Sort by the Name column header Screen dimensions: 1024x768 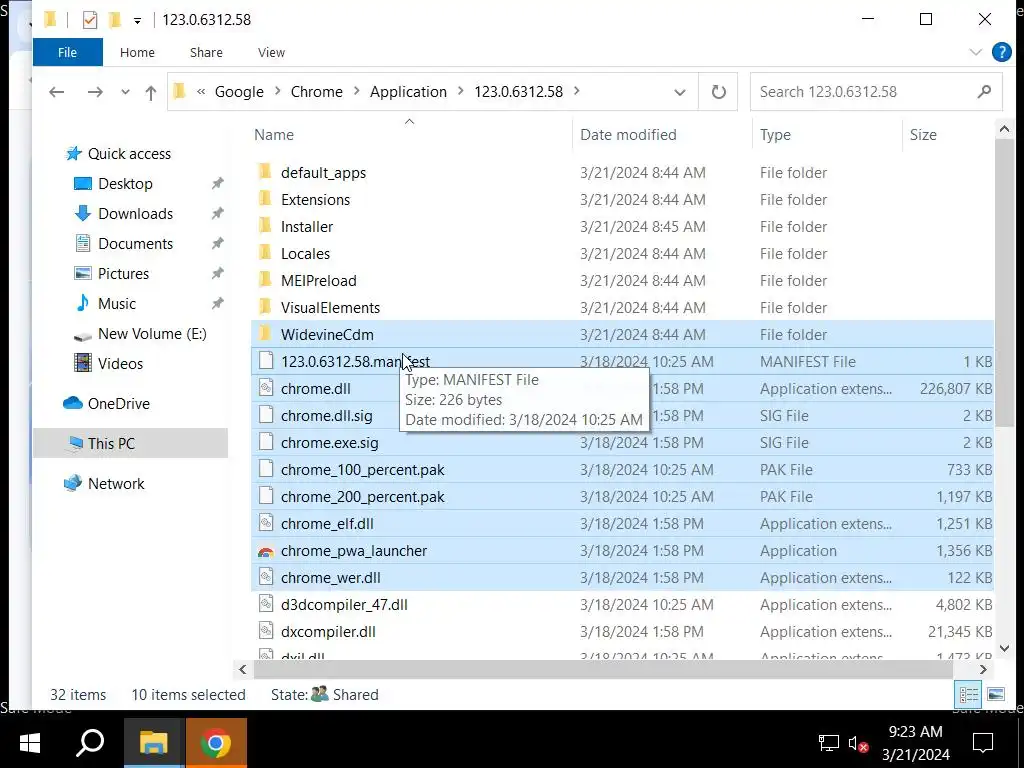click(x=274, y=135)
